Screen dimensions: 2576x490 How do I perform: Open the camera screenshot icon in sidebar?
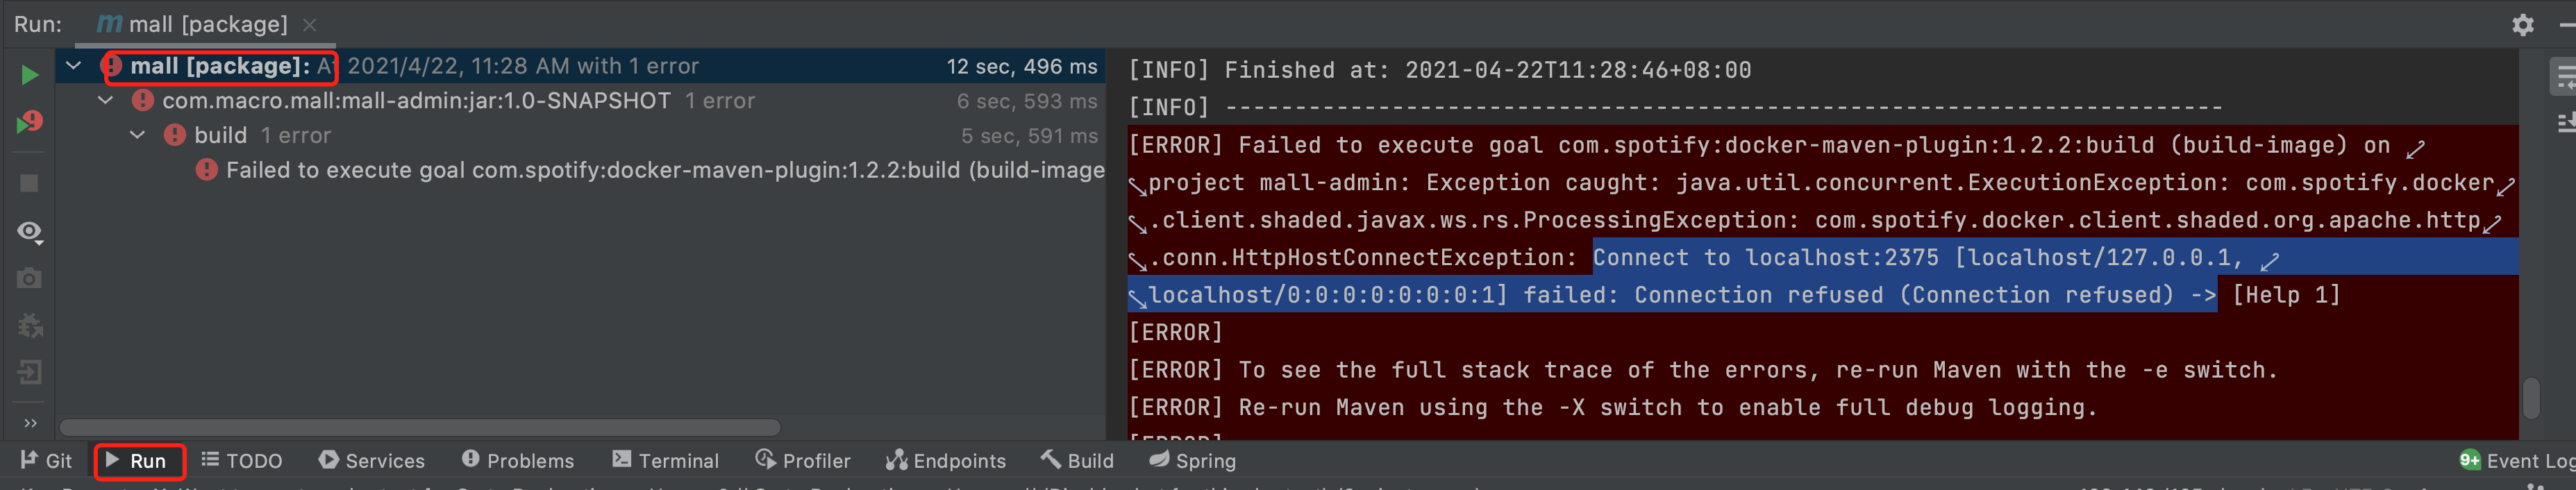tap(28, 279)
